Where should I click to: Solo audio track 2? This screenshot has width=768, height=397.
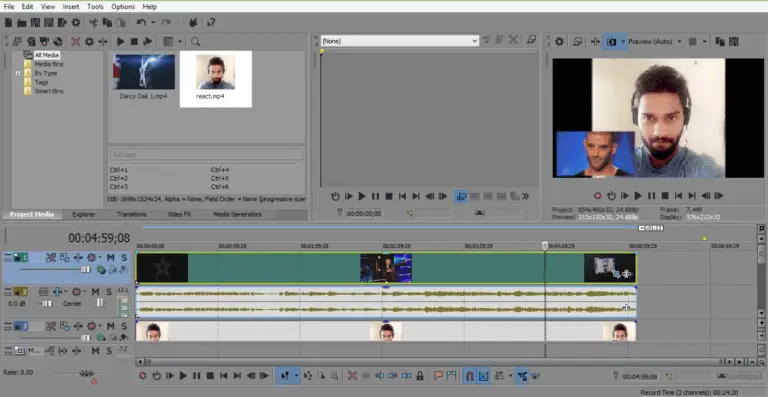[109, 292]
